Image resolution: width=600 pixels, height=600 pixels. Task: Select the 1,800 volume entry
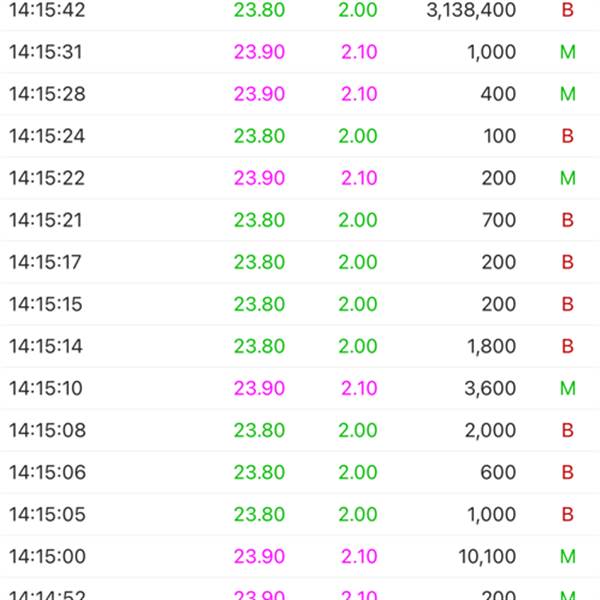click(491, 346)
